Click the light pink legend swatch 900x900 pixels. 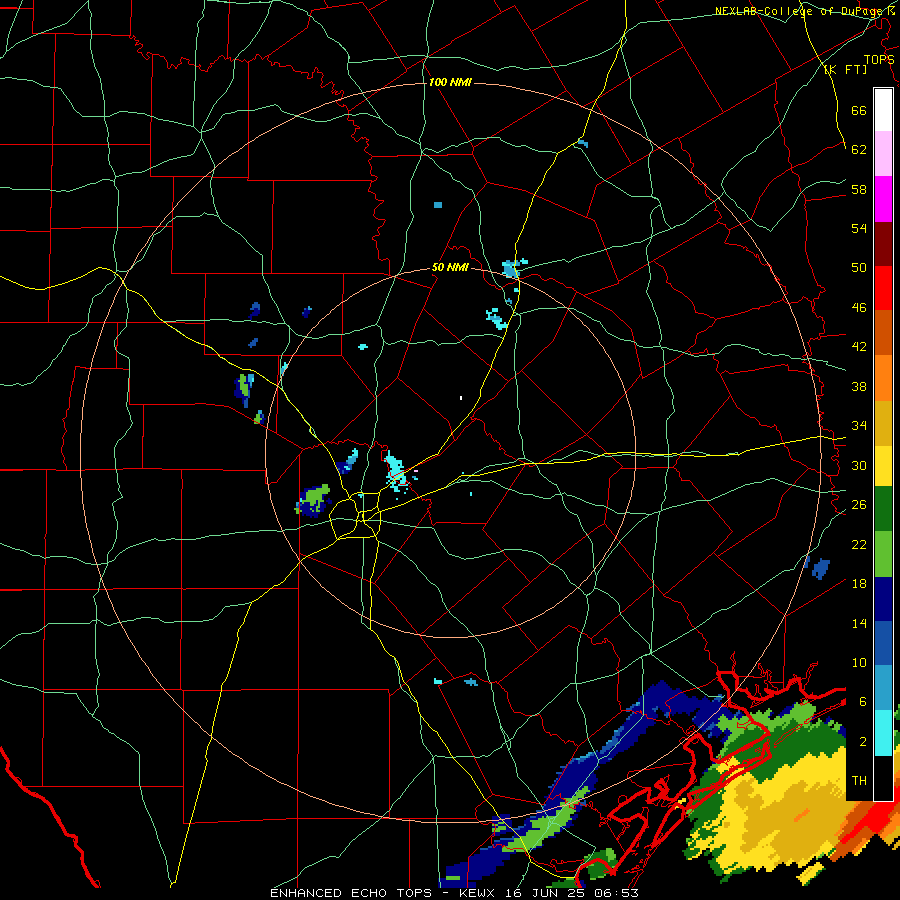tap(883, 153)
